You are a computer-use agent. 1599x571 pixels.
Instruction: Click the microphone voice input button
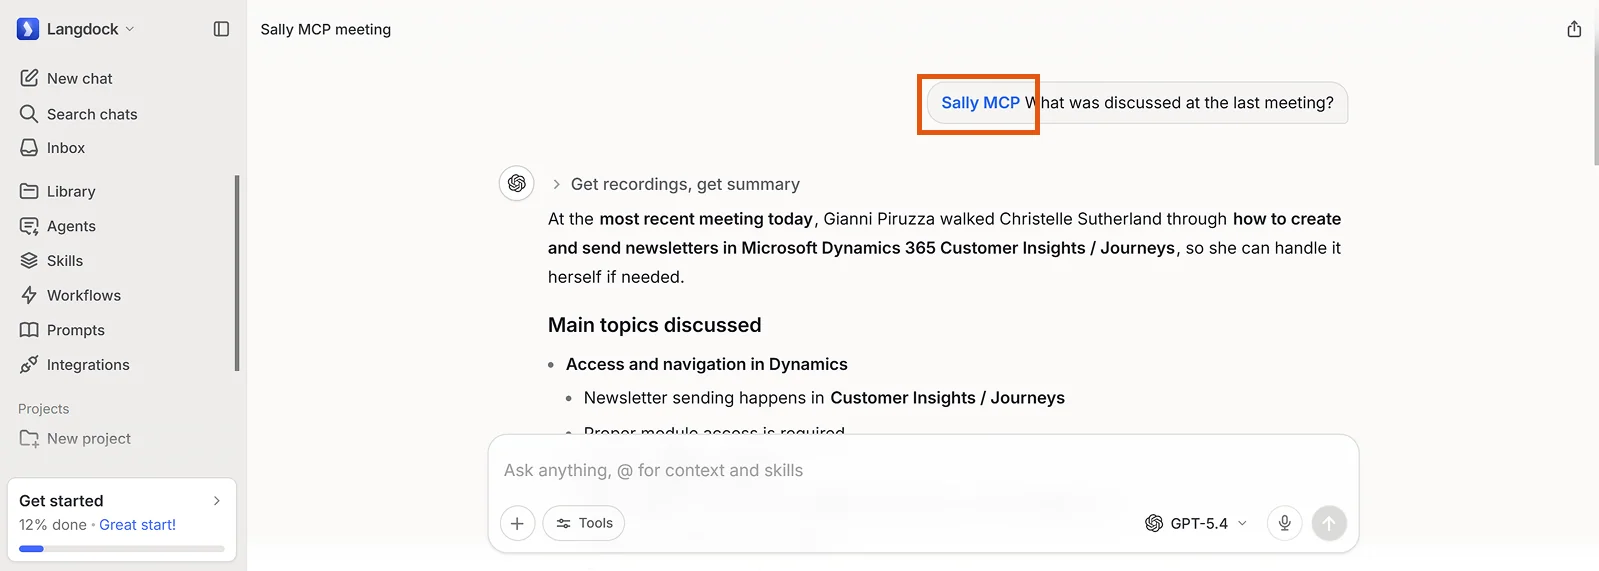coord(1284,523)
